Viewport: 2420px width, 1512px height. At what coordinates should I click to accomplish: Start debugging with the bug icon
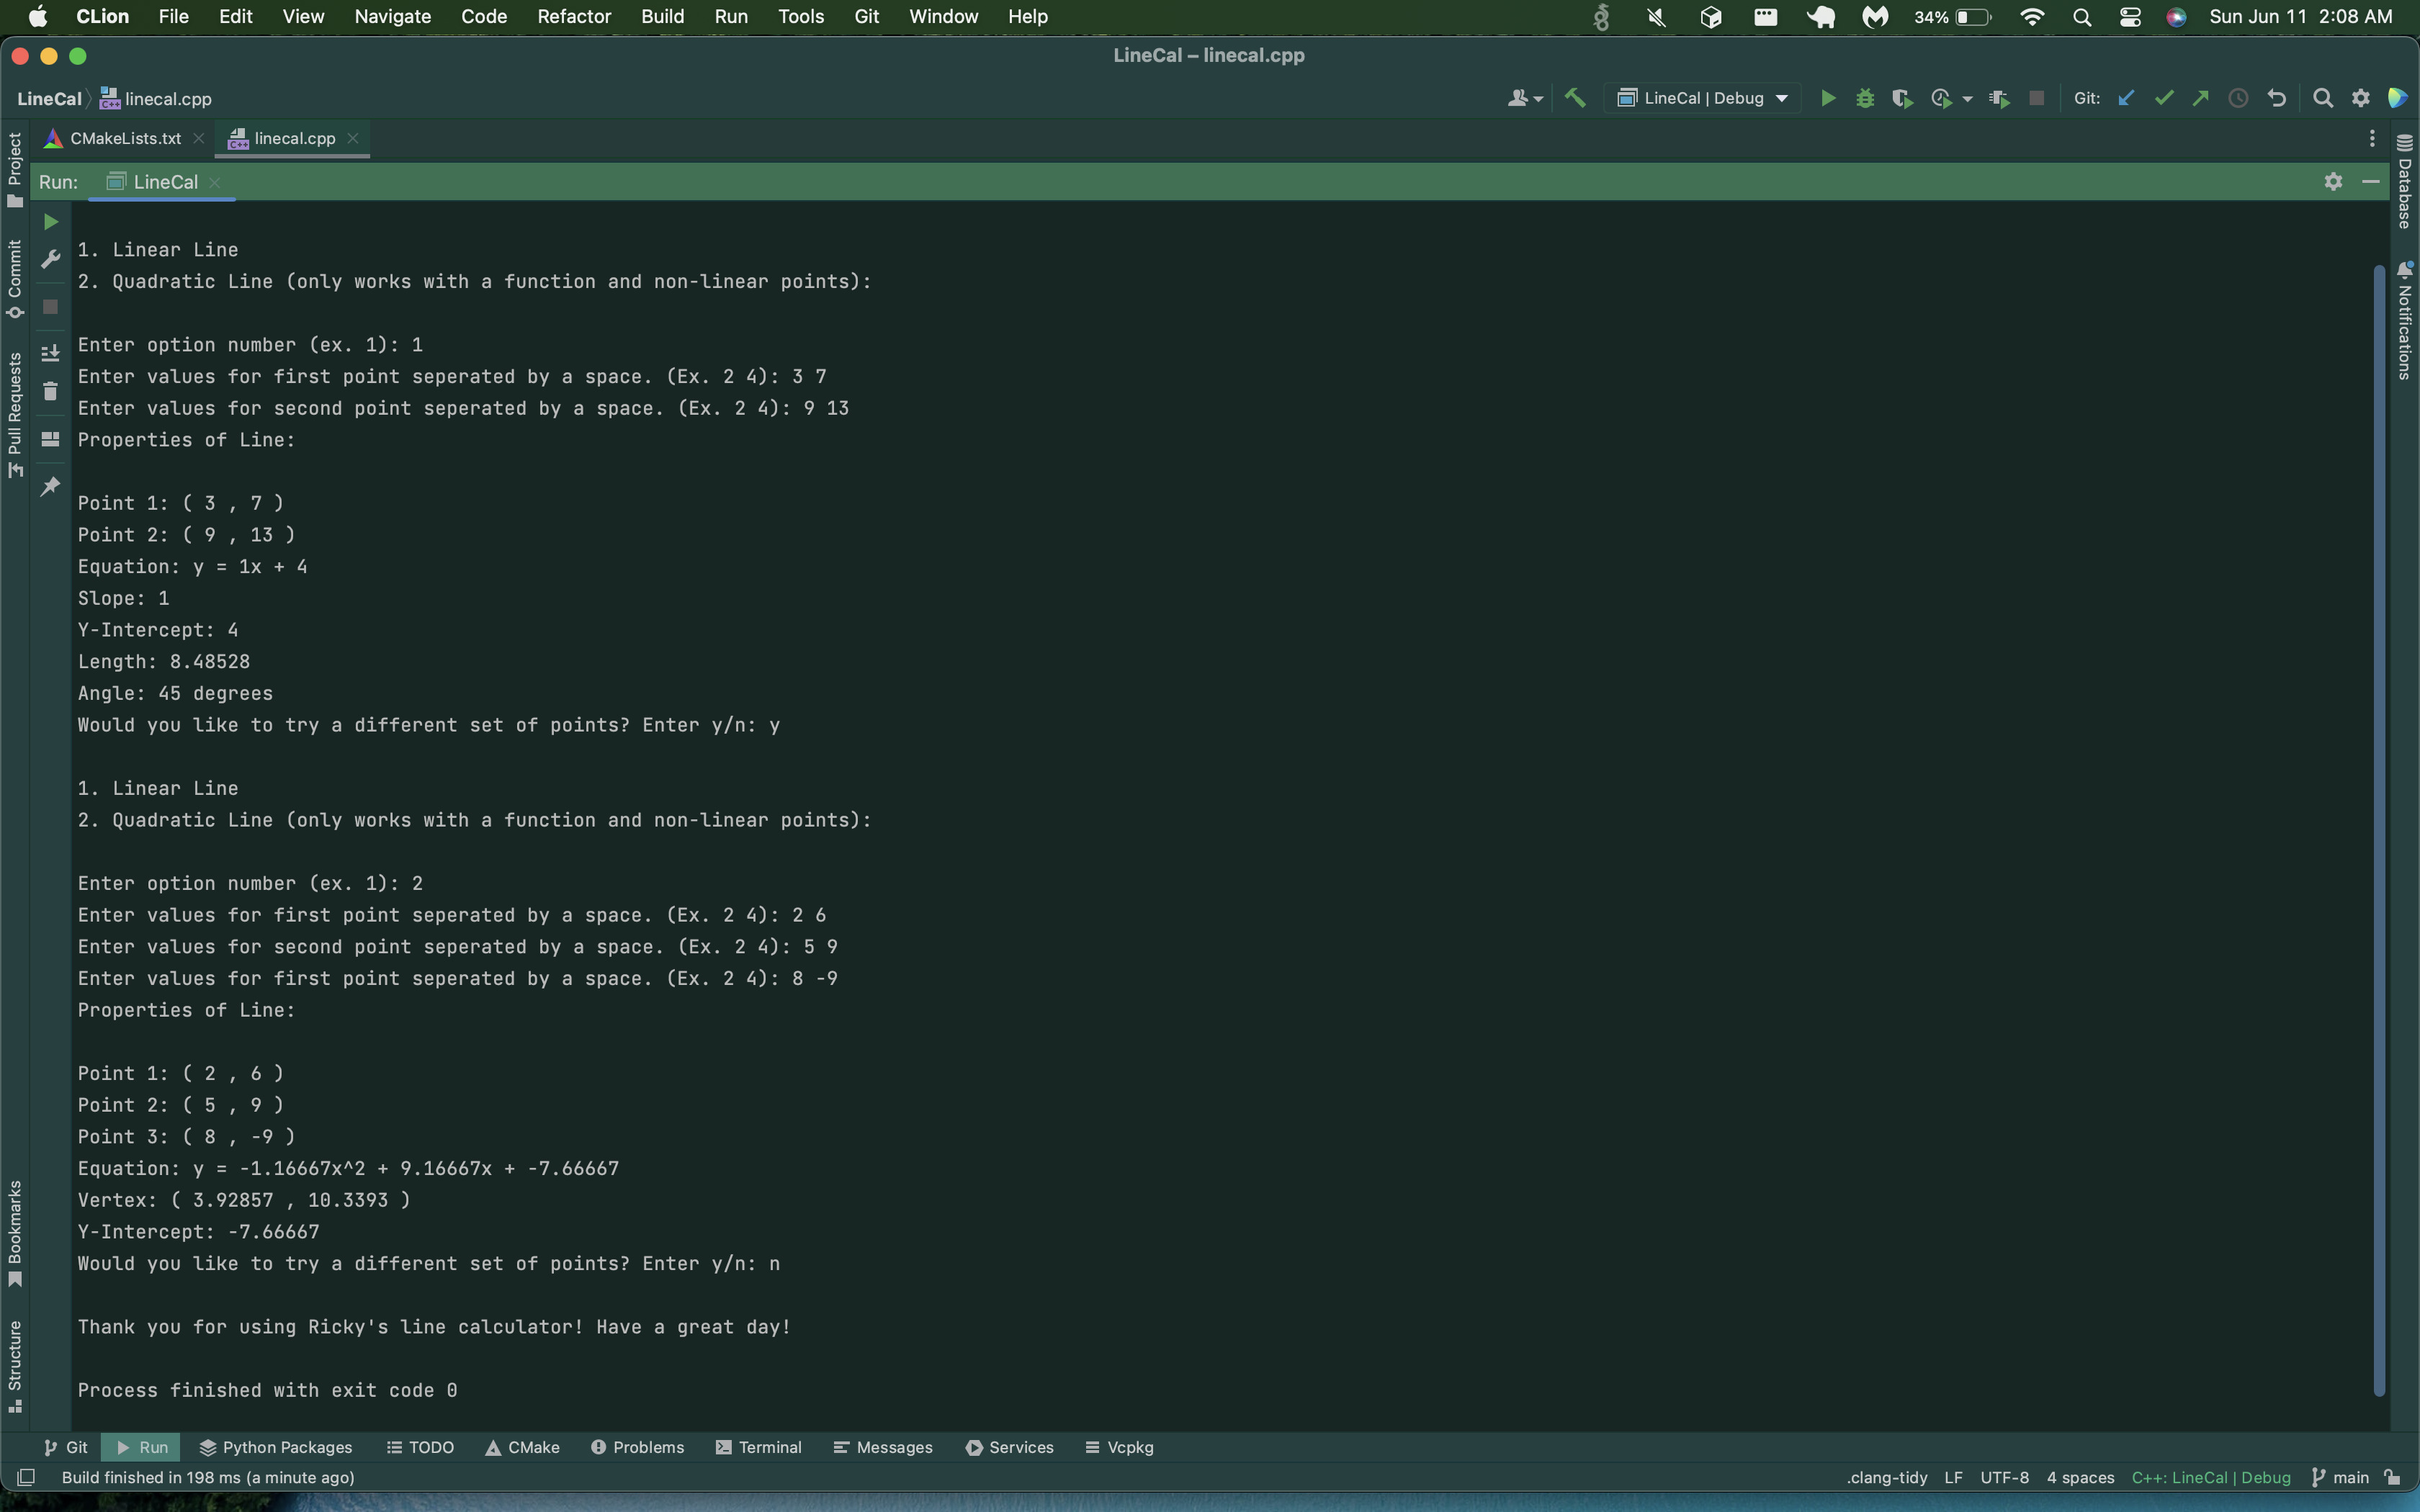tap(1865, 98)
